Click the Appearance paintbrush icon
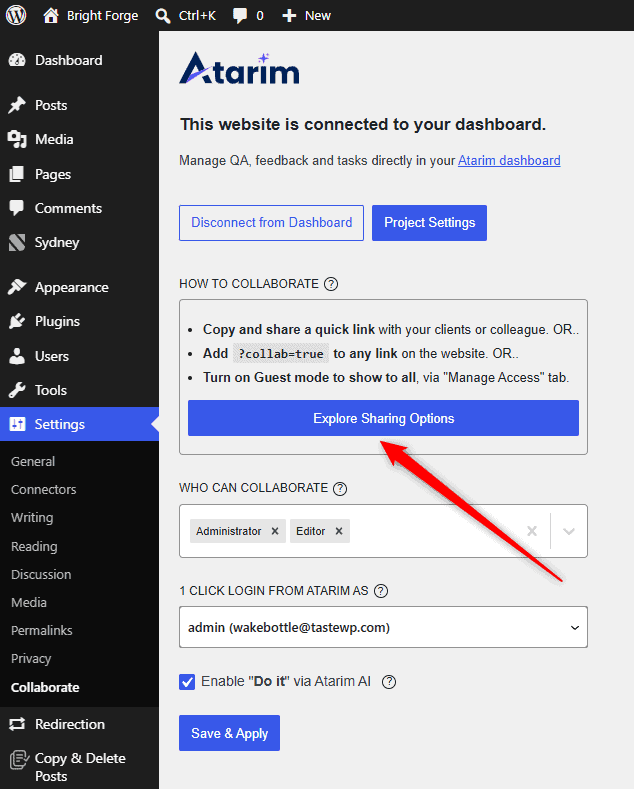The height and width of the screenshot is (789, 634). pyautogui.click(x=17, y=287)
